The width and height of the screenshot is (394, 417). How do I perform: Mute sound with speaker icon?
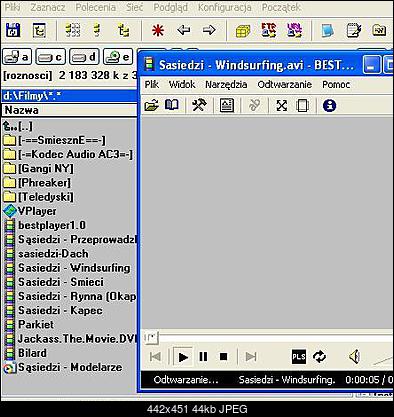click(355, 357)
